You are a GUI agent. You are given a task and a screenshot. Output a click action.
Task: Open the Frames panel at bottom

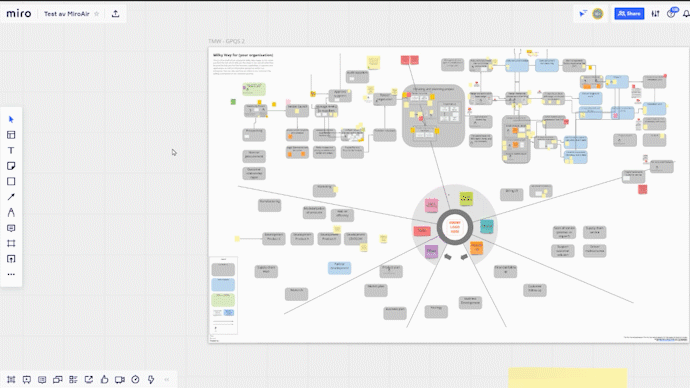[11, 380]
